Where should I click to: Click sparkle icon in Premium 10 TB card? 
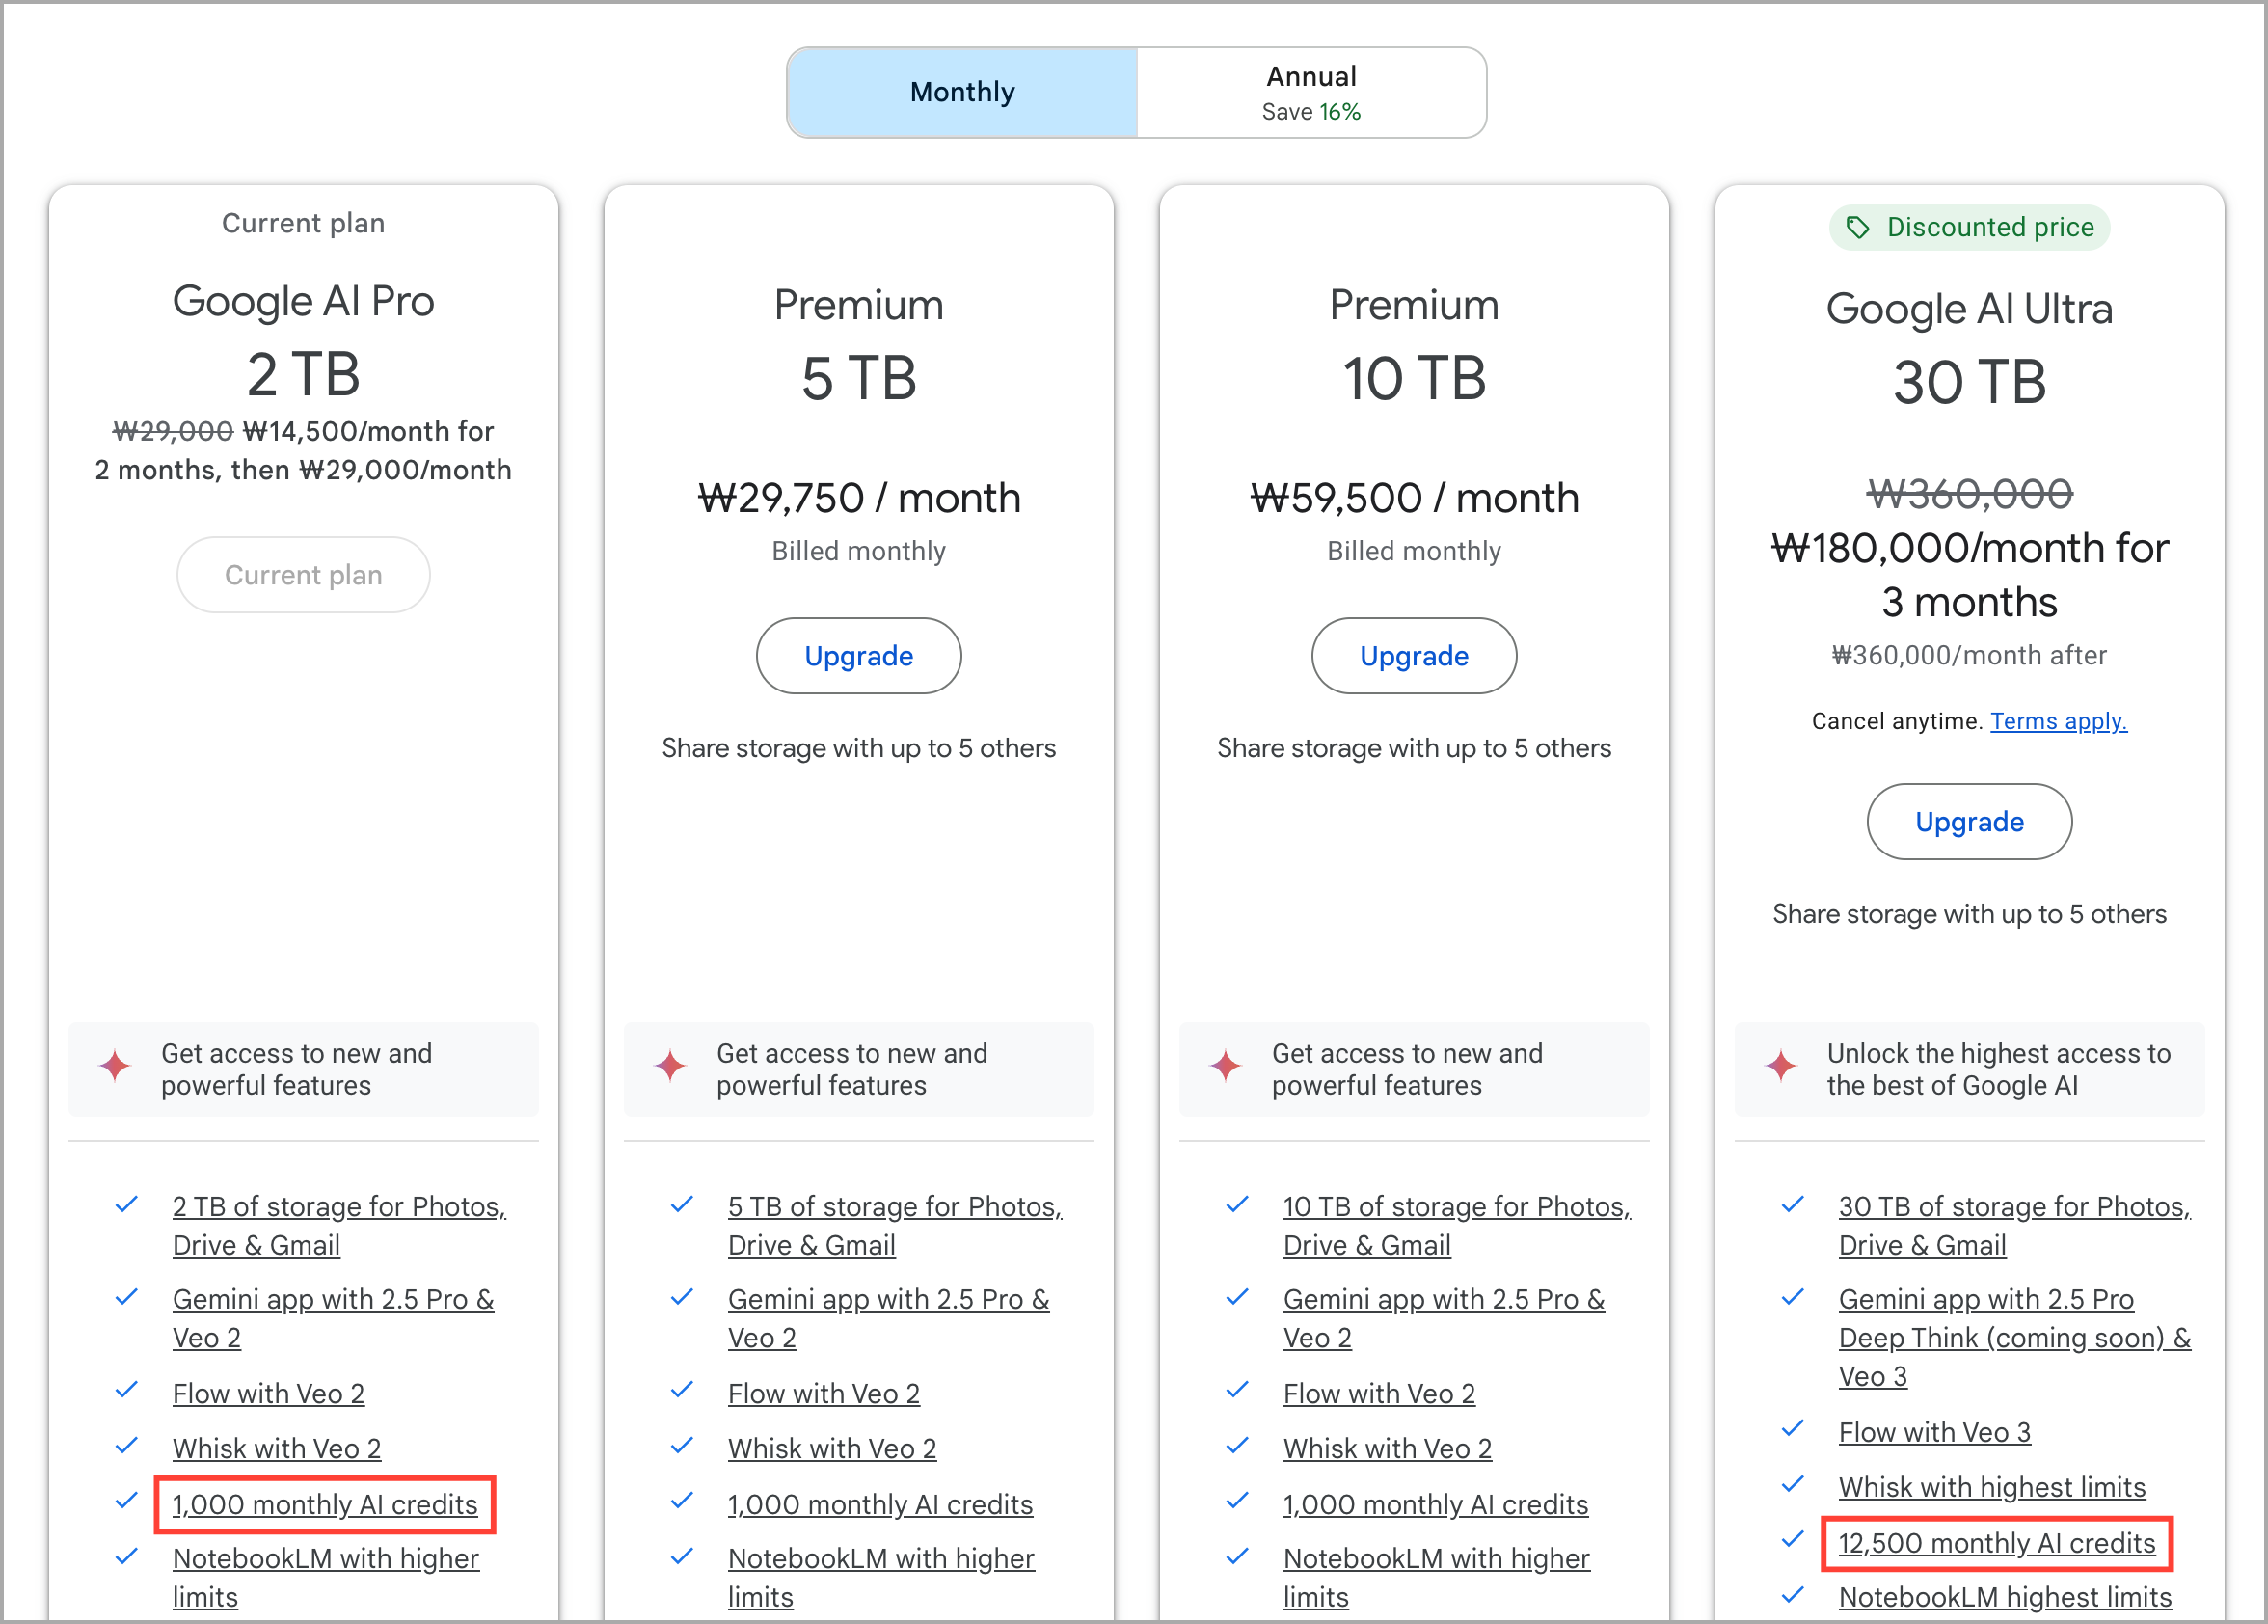click(1226, 1065)
